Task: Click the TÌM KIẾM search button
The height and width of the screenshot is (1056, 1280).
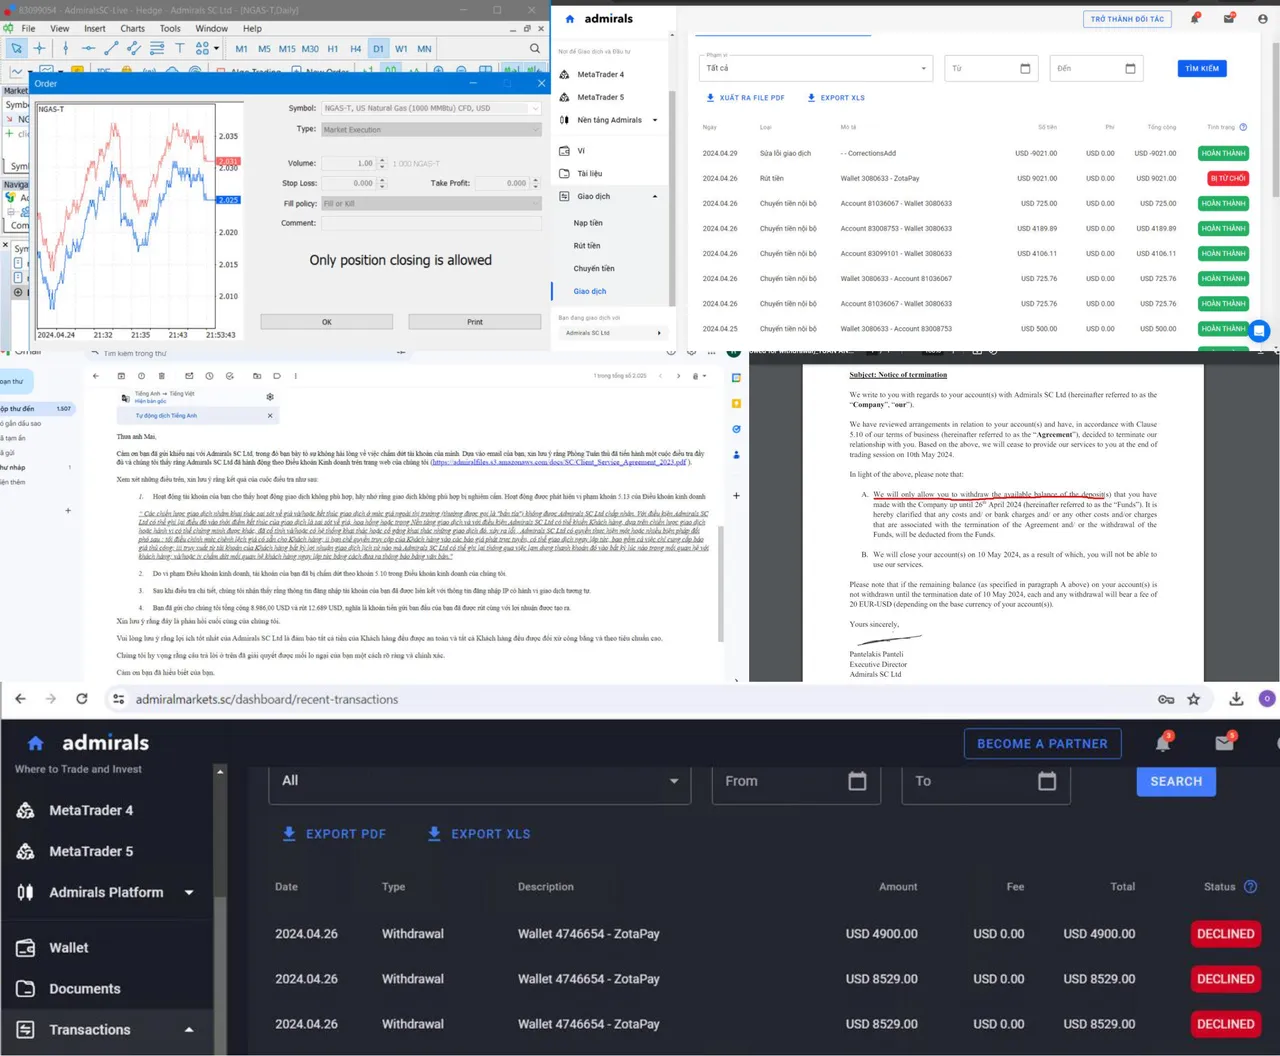Action: click(1202, 68)
